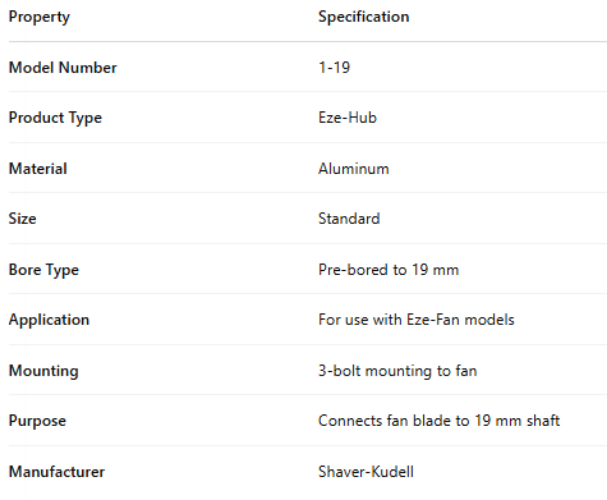This screenshot has height=500, width=607.
Task: Select the Model Number label cell
Action: [x=62, y=68]
